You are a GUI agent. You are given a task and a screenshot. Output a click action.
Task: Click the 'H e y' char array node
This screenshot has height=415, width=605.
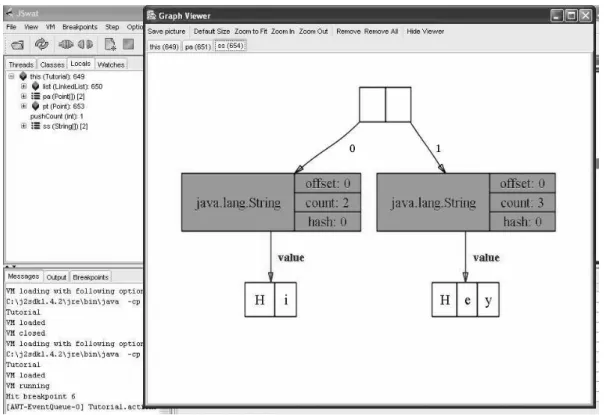[x=465, y=300]
